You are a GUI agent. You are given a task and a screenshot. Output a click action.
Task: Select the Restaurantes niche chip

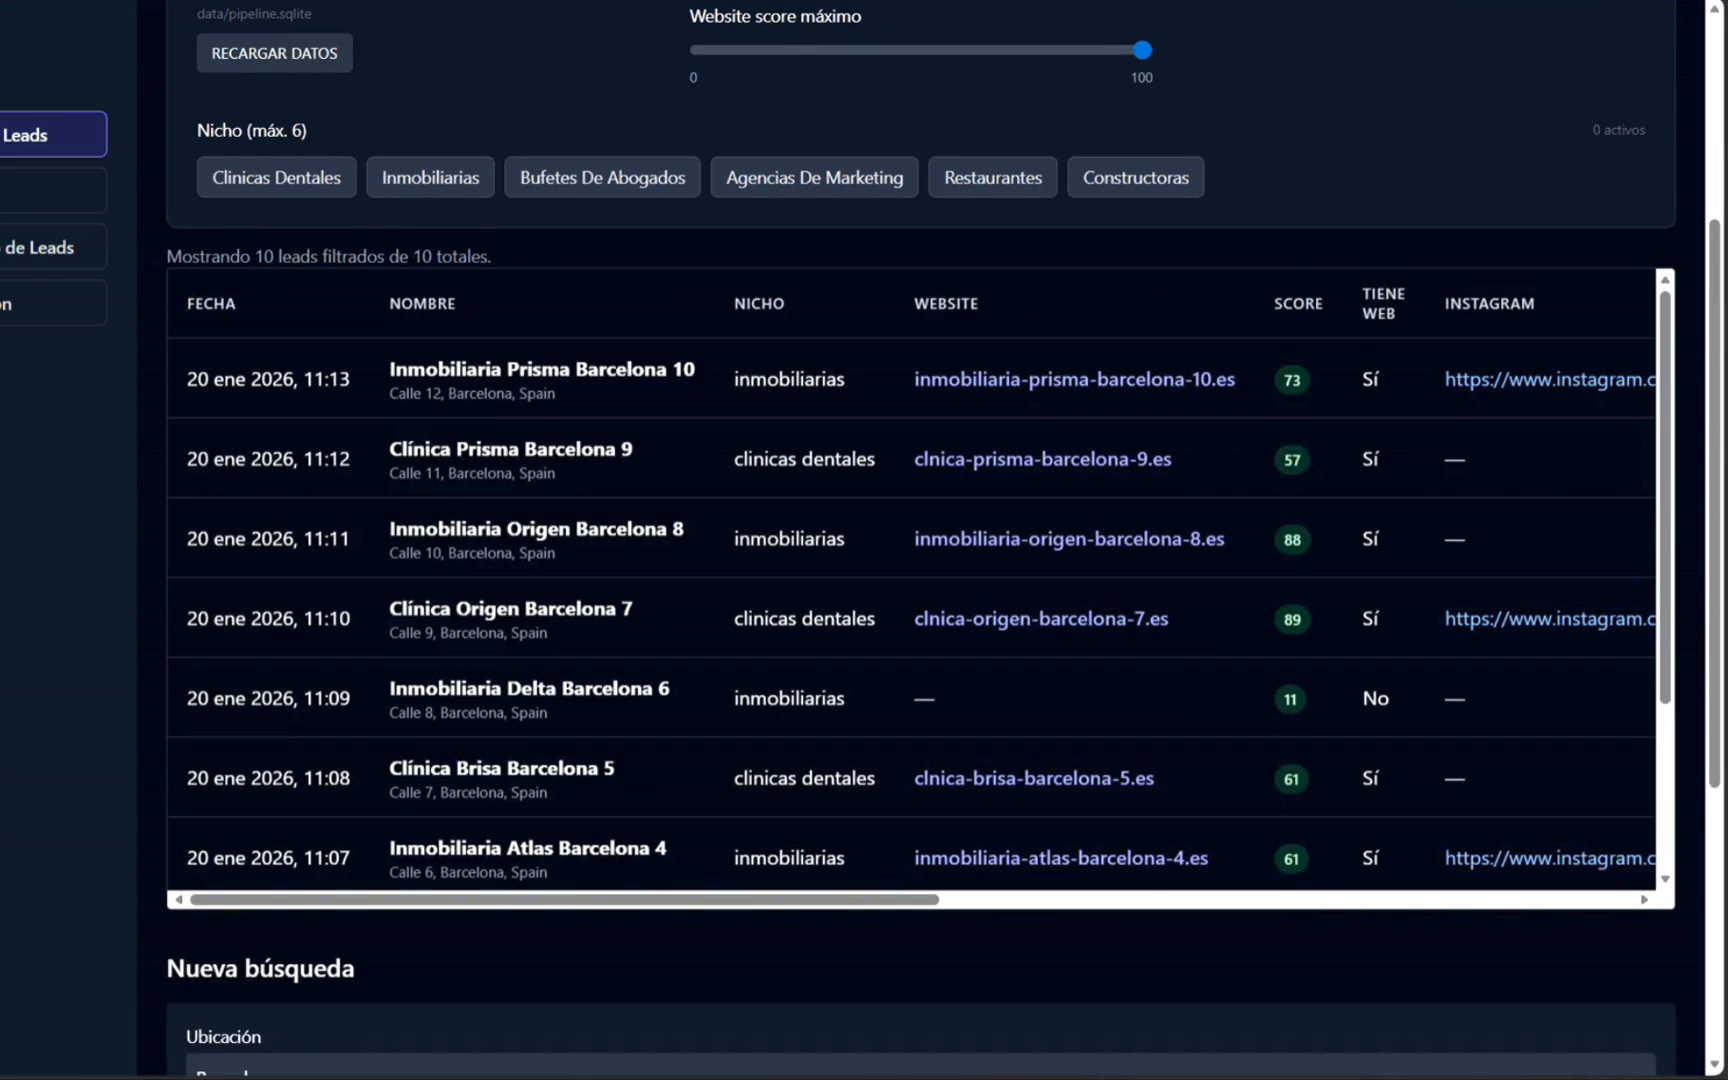992,177
